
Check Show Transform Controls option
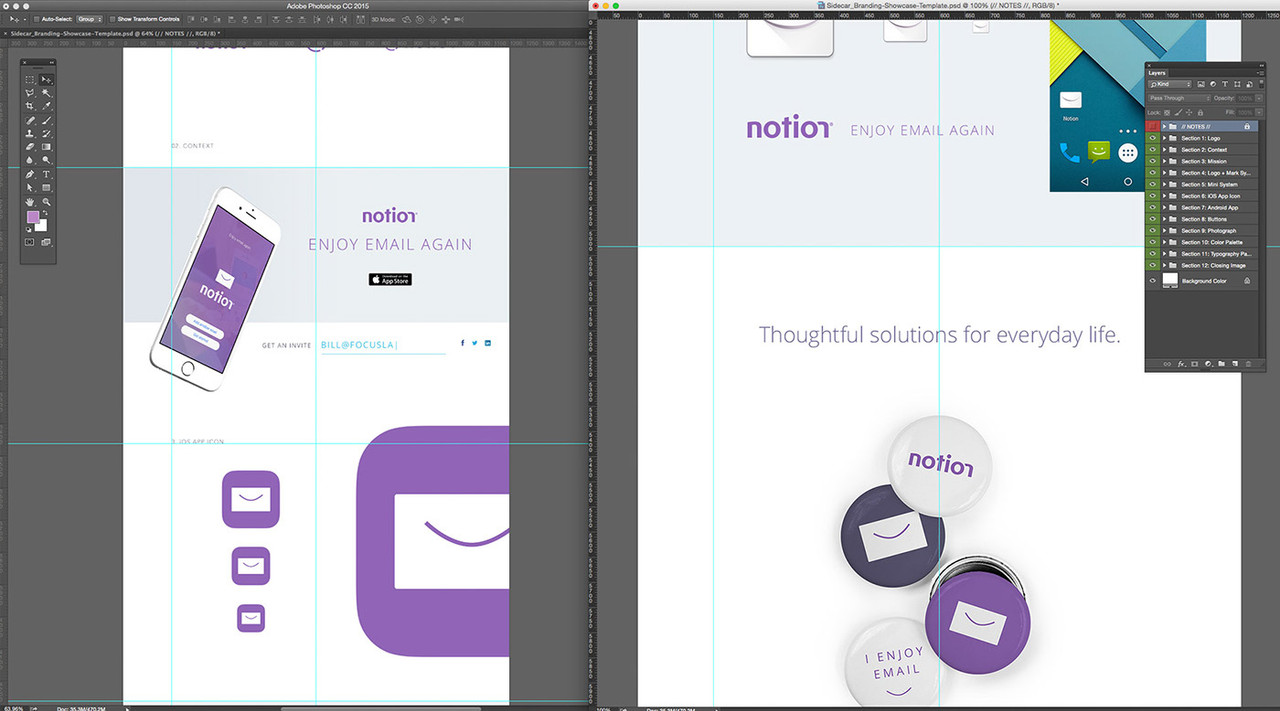(x=112, y=19)
